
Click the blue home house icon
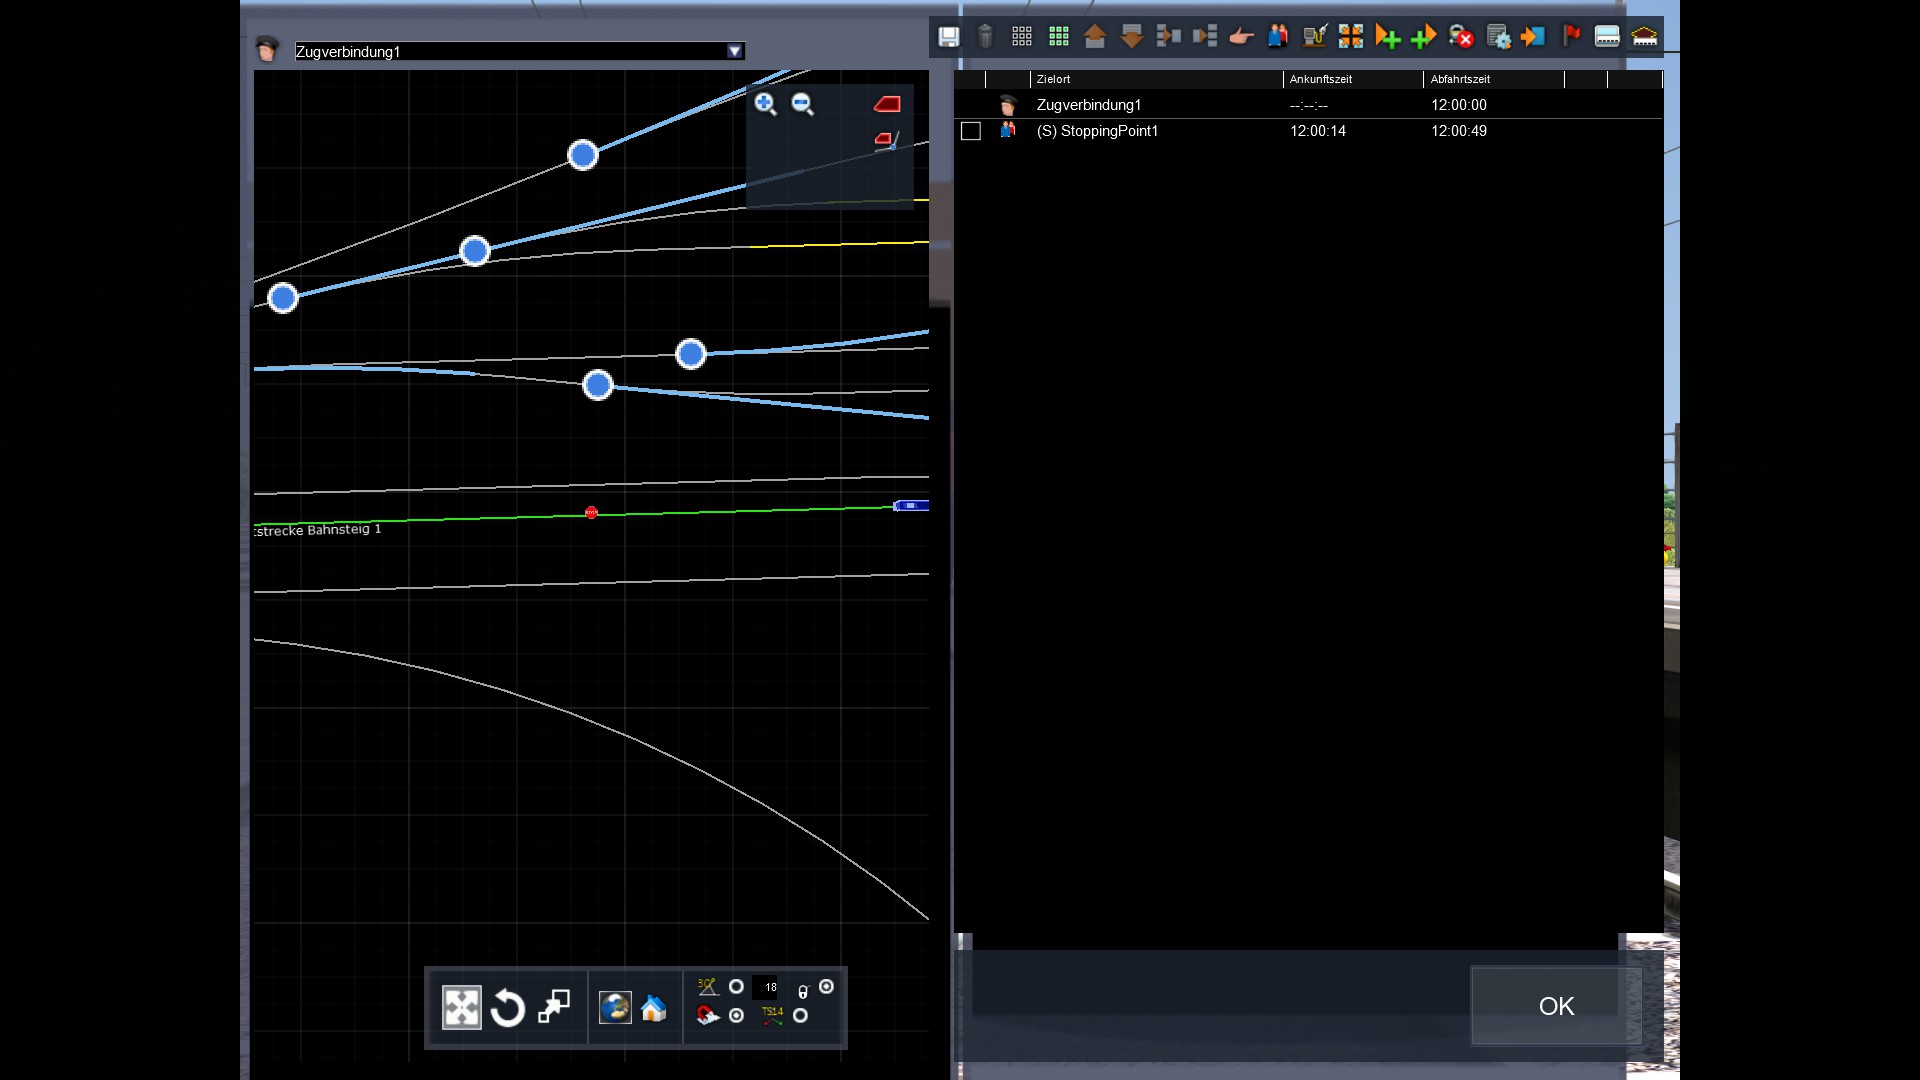(654, 1008)
